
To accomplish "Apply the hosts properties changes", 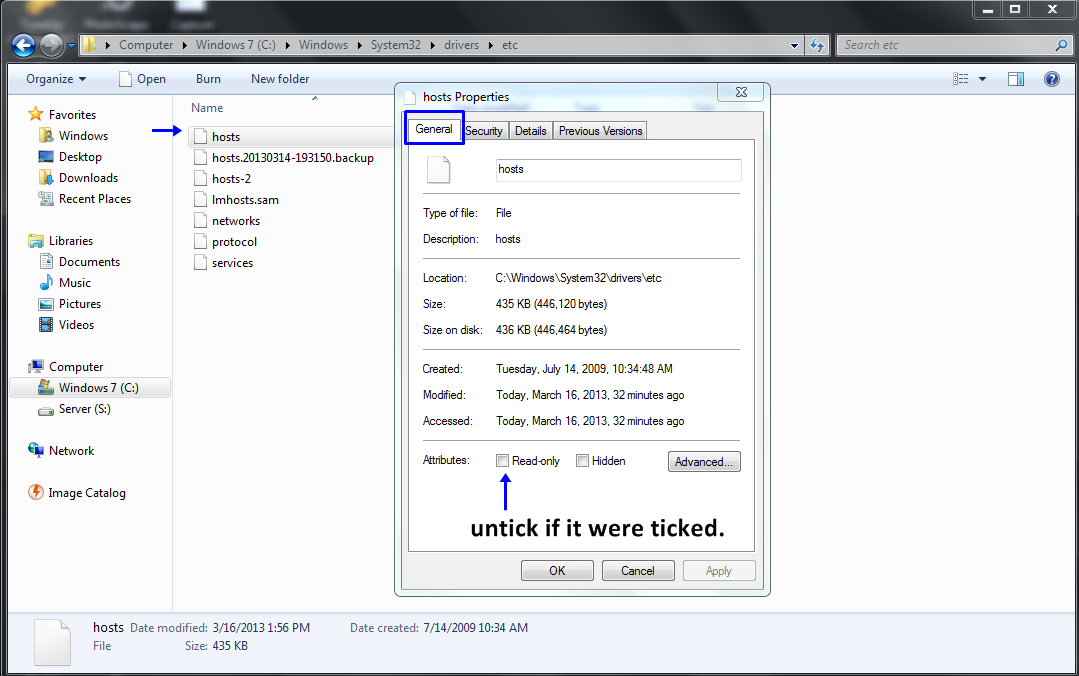I will point(719,570).
